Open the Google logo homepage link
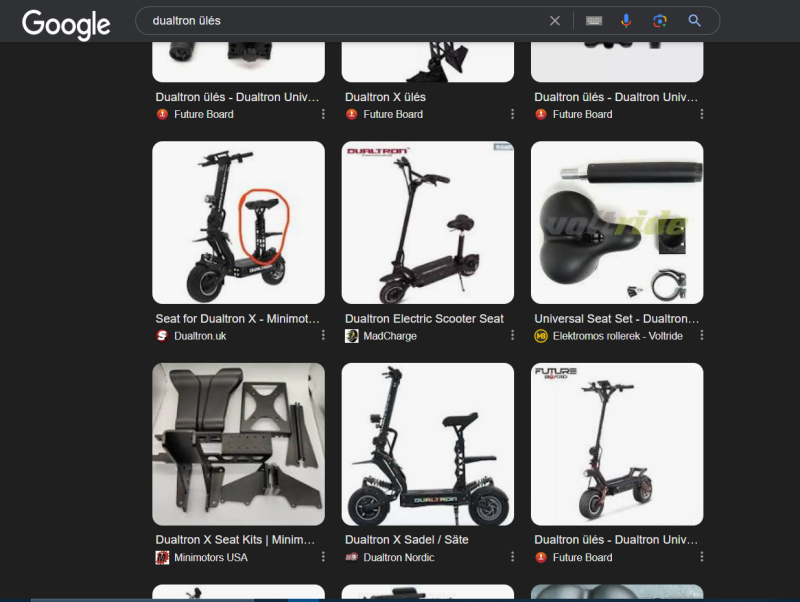The image size is (800, 602). pos(66,24)
